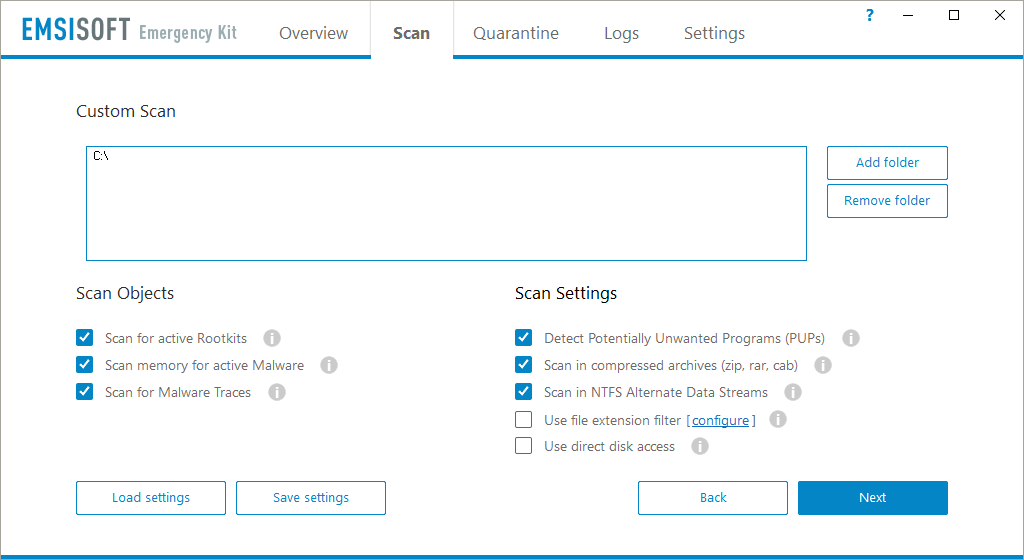This screenshot has width=1024, height=560.
Task: Click info icon beside Scan for Malware Traces
Action: point(277,392)
